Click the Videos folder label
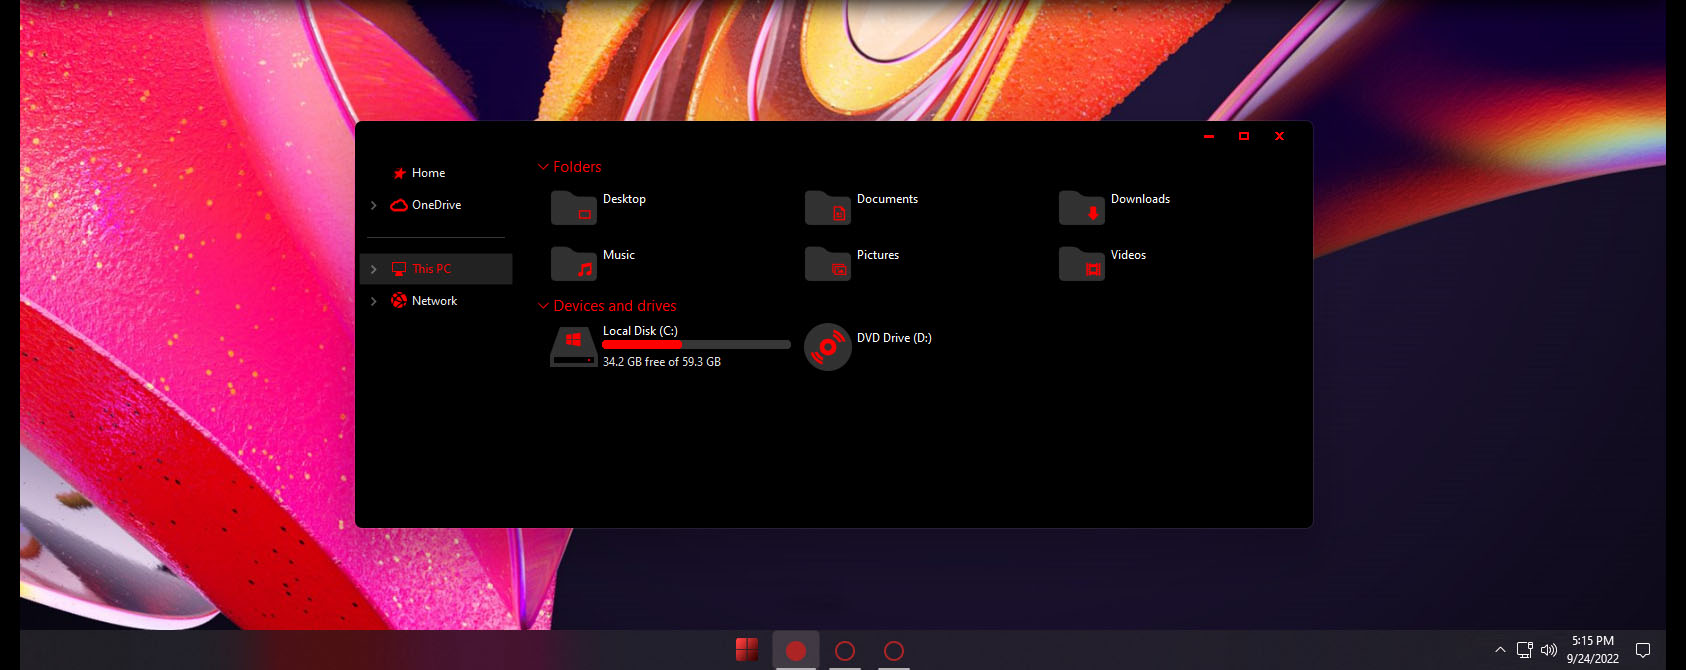Image resolution: width=1686 pixels, height=670 pixels. pos(1128,255)
